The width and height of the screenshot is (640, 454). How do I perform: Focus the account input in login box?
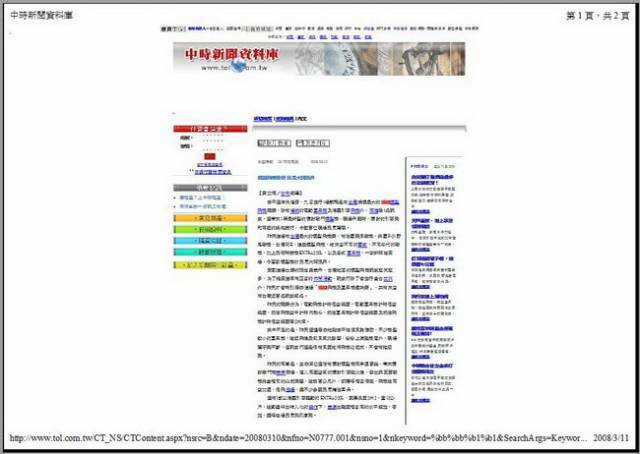[x=213, y=138]
